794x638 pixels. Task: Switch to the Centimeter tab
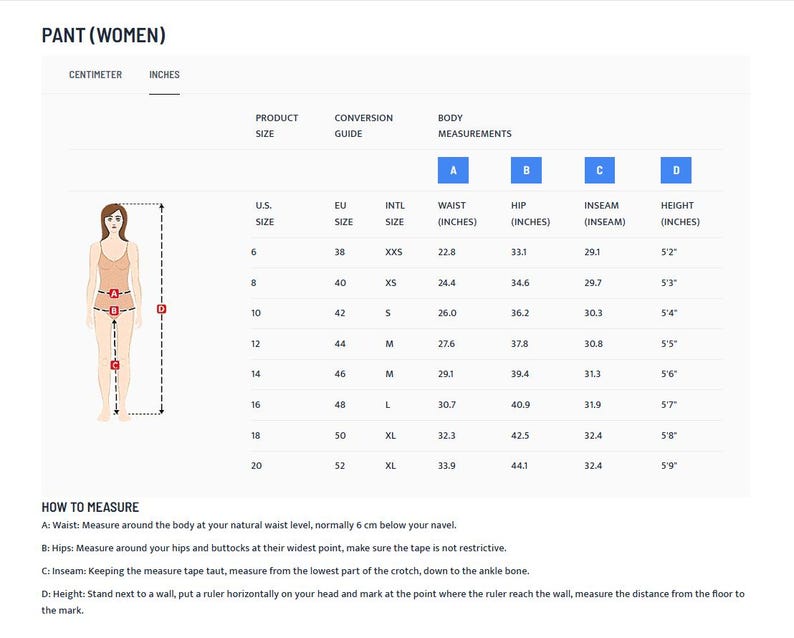coord(95,74)
